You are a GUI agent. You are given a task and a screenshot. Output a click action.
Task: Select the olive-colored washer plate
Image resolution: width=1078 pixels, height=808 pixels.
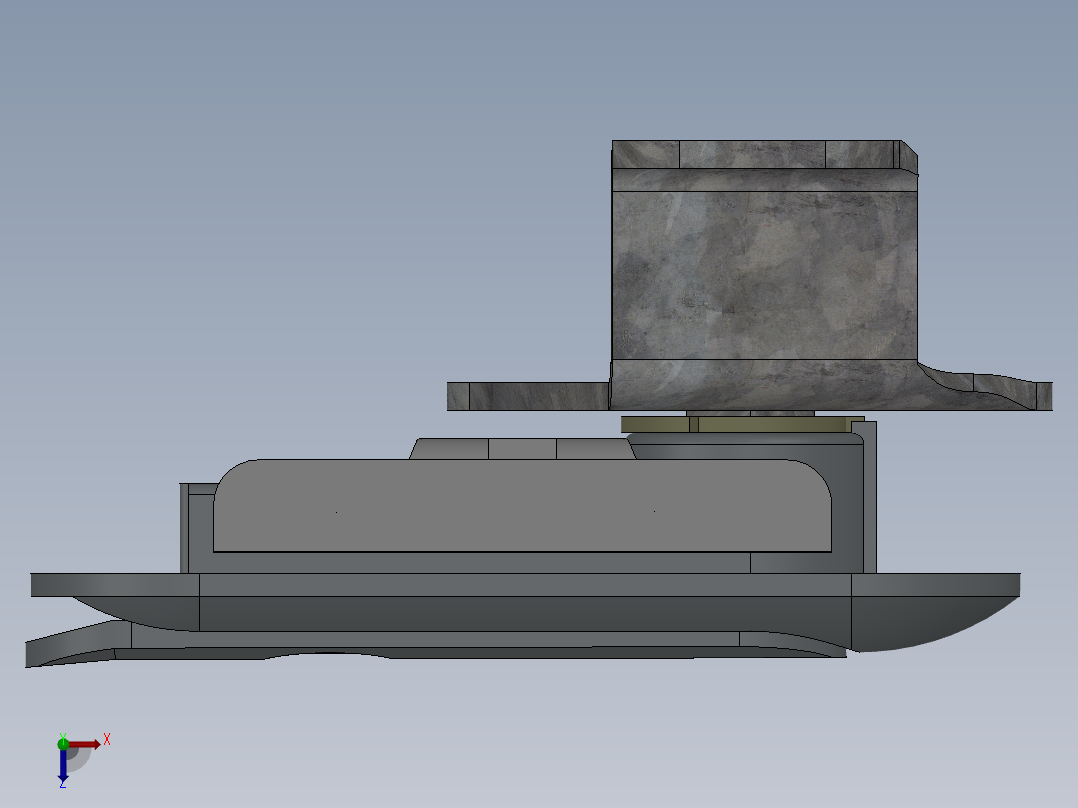point(742,424)
